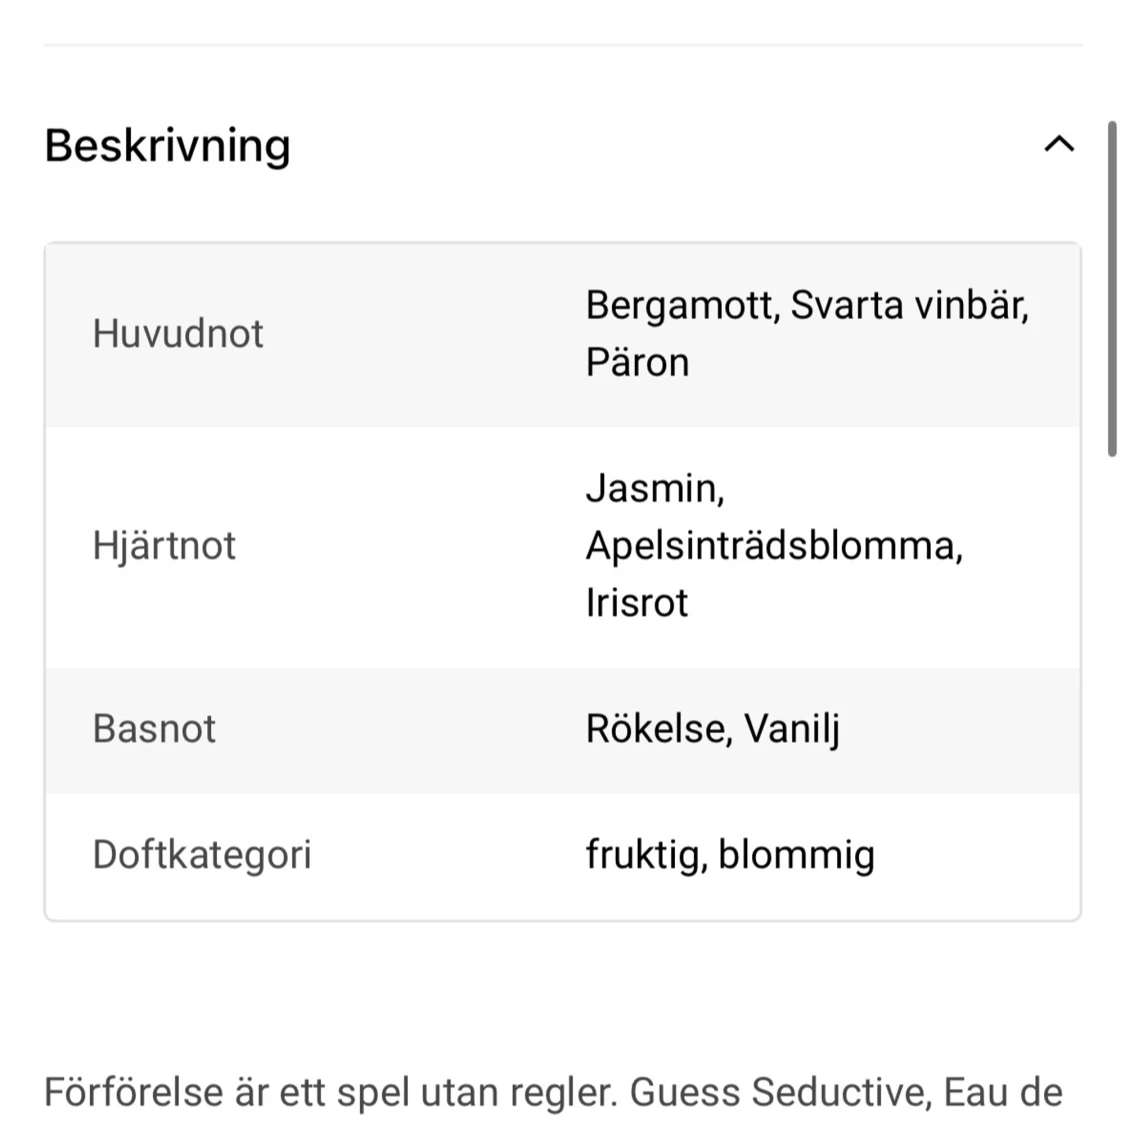Click the Svarta vinbär words

pyautogui.click(x=910, y=305)
